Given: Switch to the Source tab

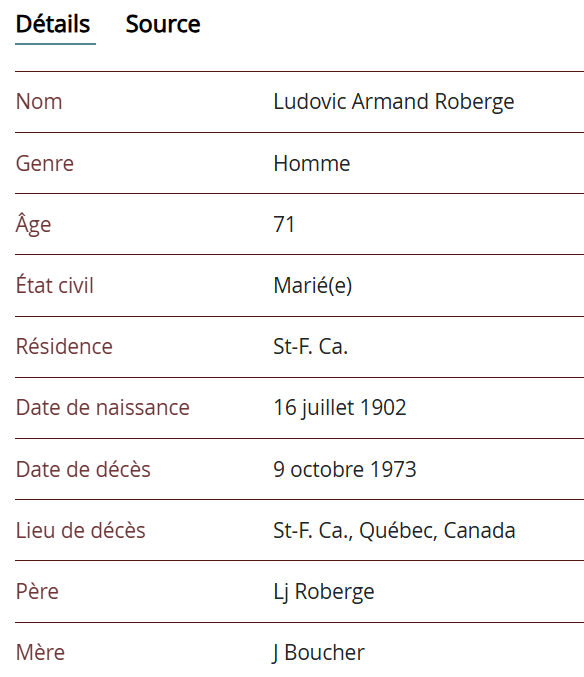Looking at the screenshot, I should point(163,24).
